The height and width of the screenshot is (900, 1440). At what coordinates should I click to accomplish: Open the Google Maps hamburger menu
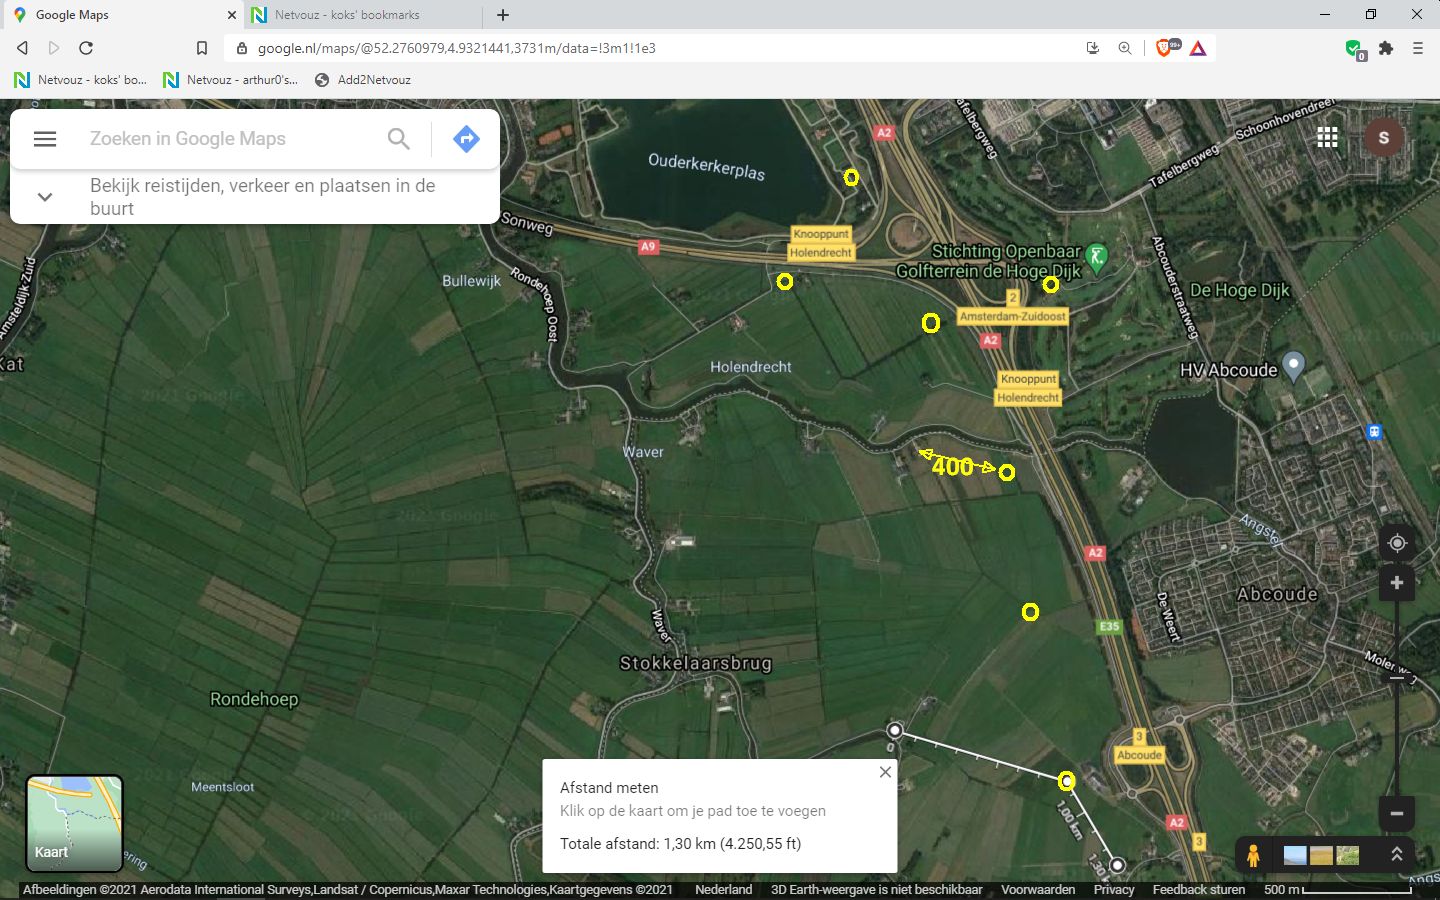[x=45, y=139]
